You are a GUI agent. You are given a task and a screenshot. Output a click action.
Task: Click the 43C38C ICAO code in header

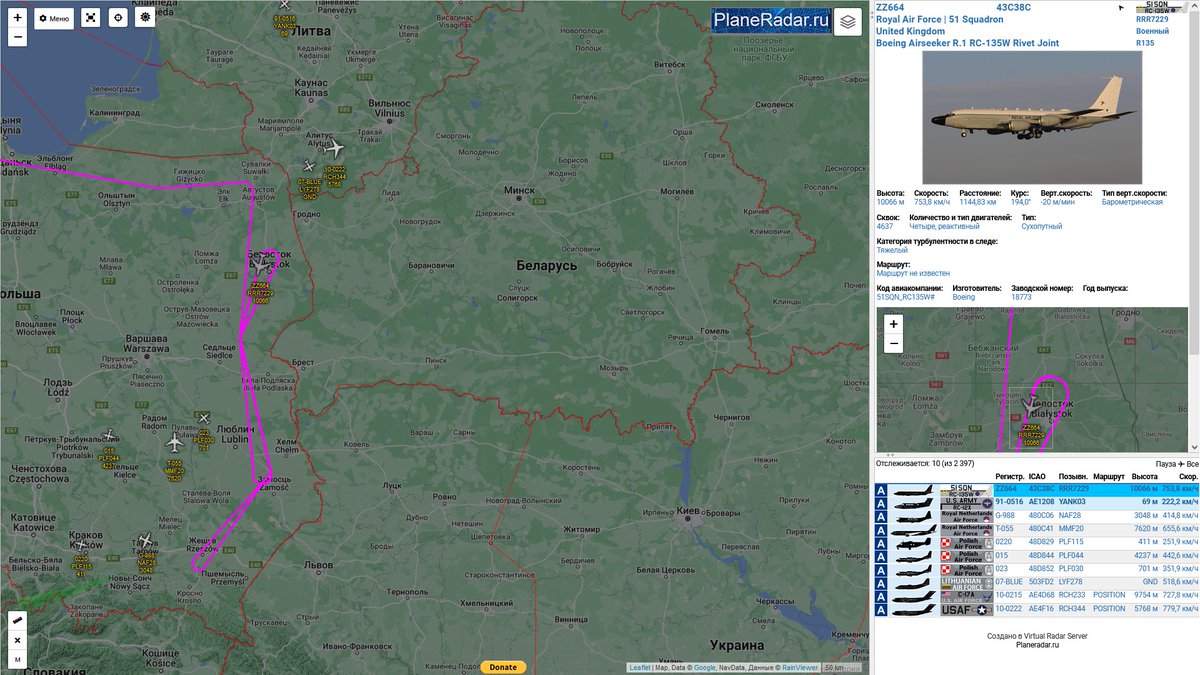point(1014,8)
